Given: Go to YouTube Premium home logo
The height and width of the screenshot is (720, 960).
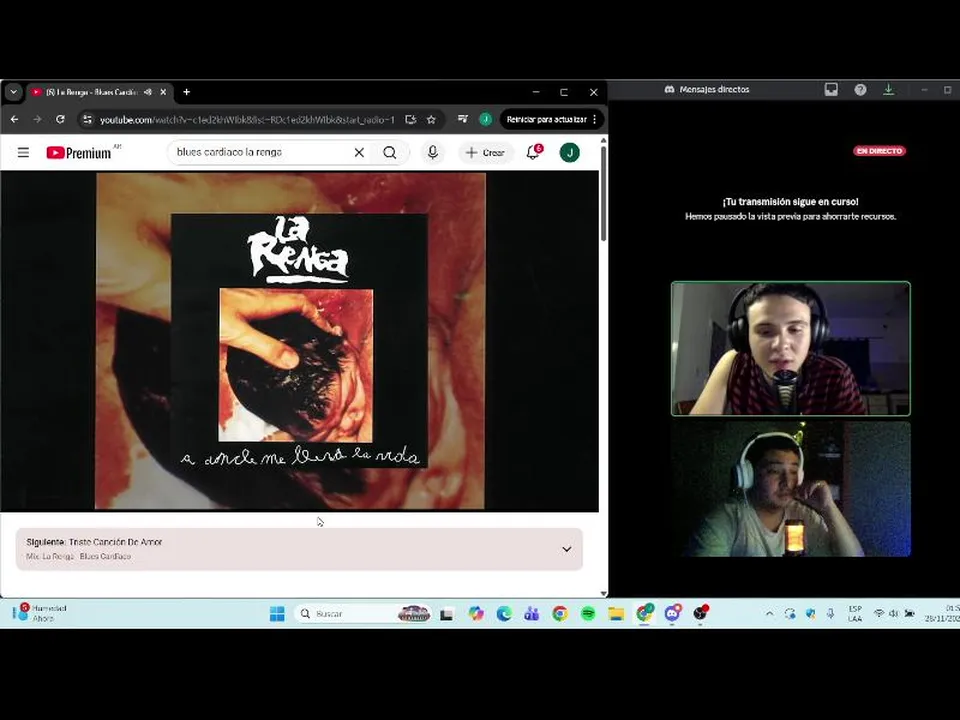Looking at the screenshot, I should pos(79,152).
